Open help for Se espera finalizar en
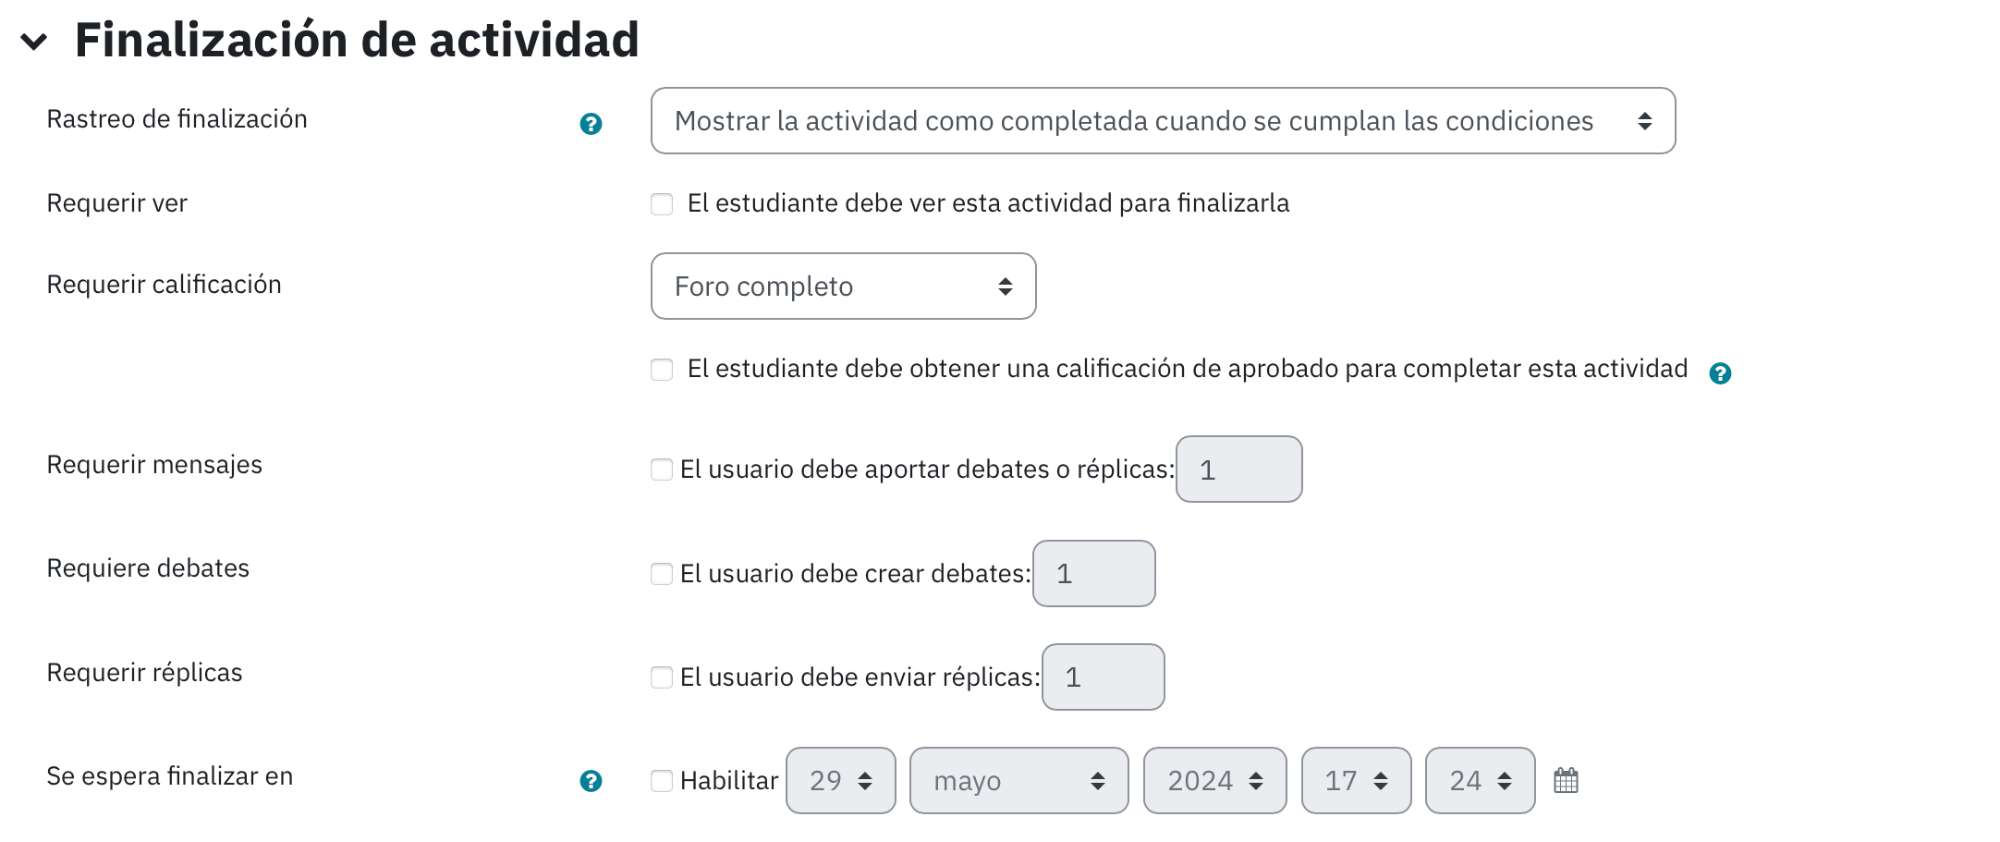Image resolution: width=2000 pixels, height=842 pixels. click(591, 781)
